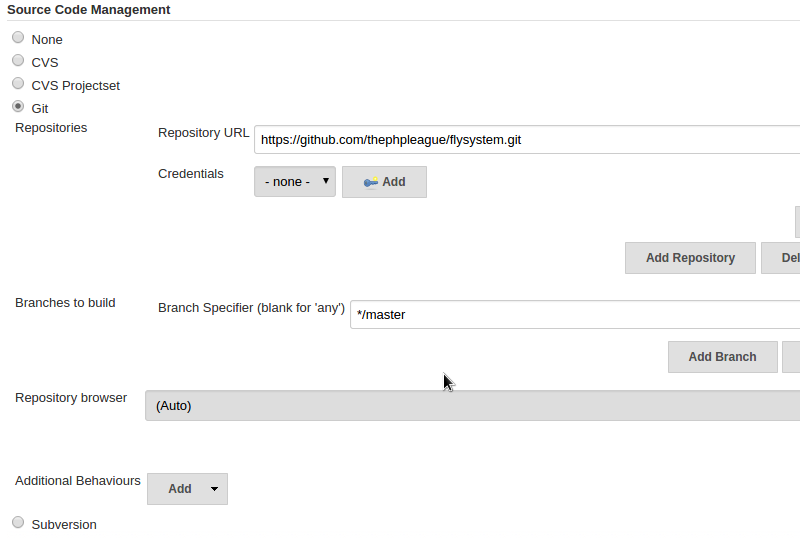Click the Add credentials button label

pos(394,182)
